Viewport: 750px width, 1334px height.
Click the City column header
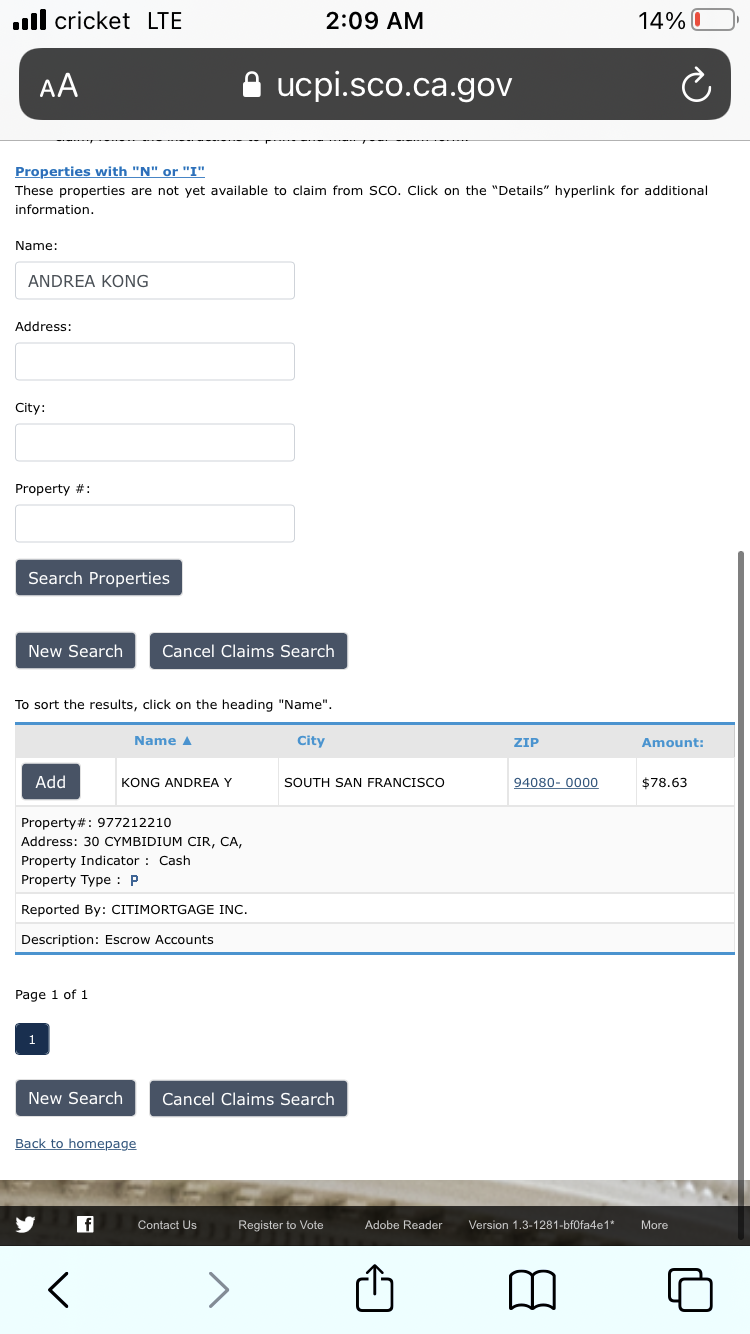tap(311, 740)
